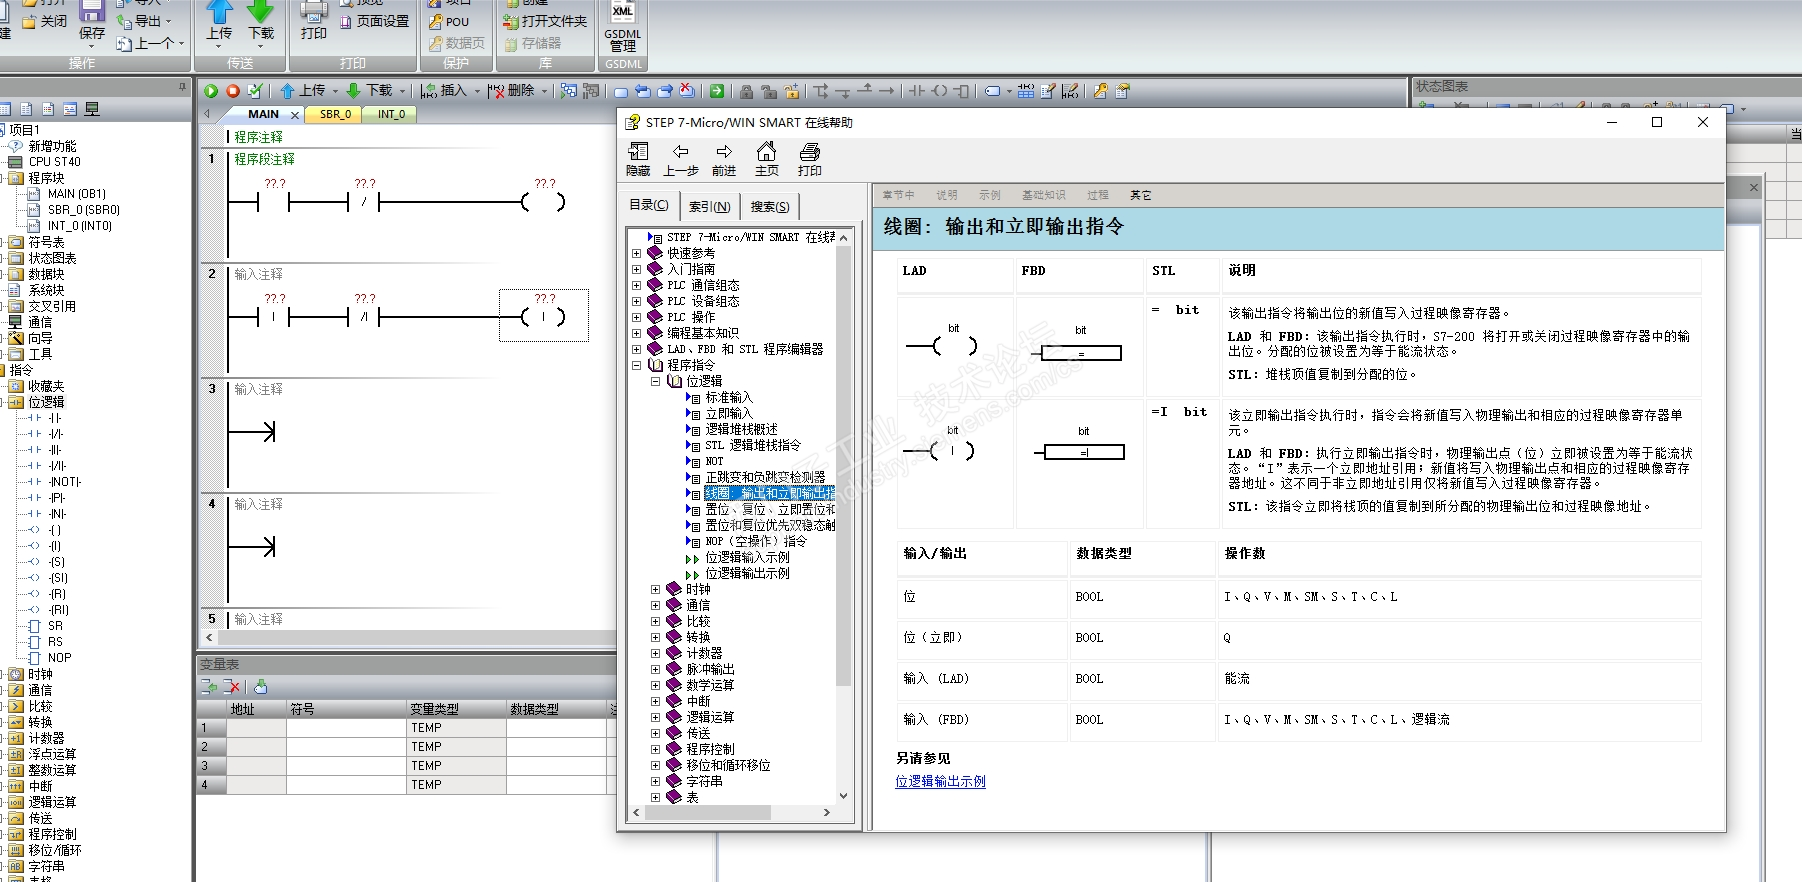Viewport: 1802px width, 882px height.
Task: Open 位逻辑输入示例 topic in help tree
Action: click(x=747, y=557)
